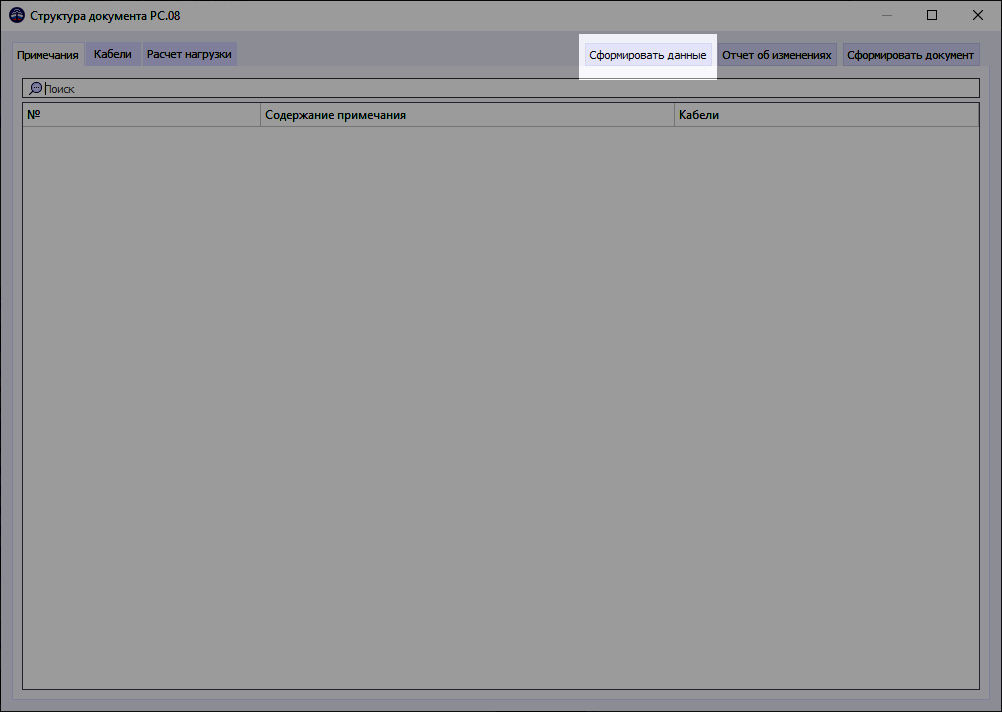1002x712 pixels.
Task: Generate the document with Сформировать документ
Action: (x=911, y=54)
